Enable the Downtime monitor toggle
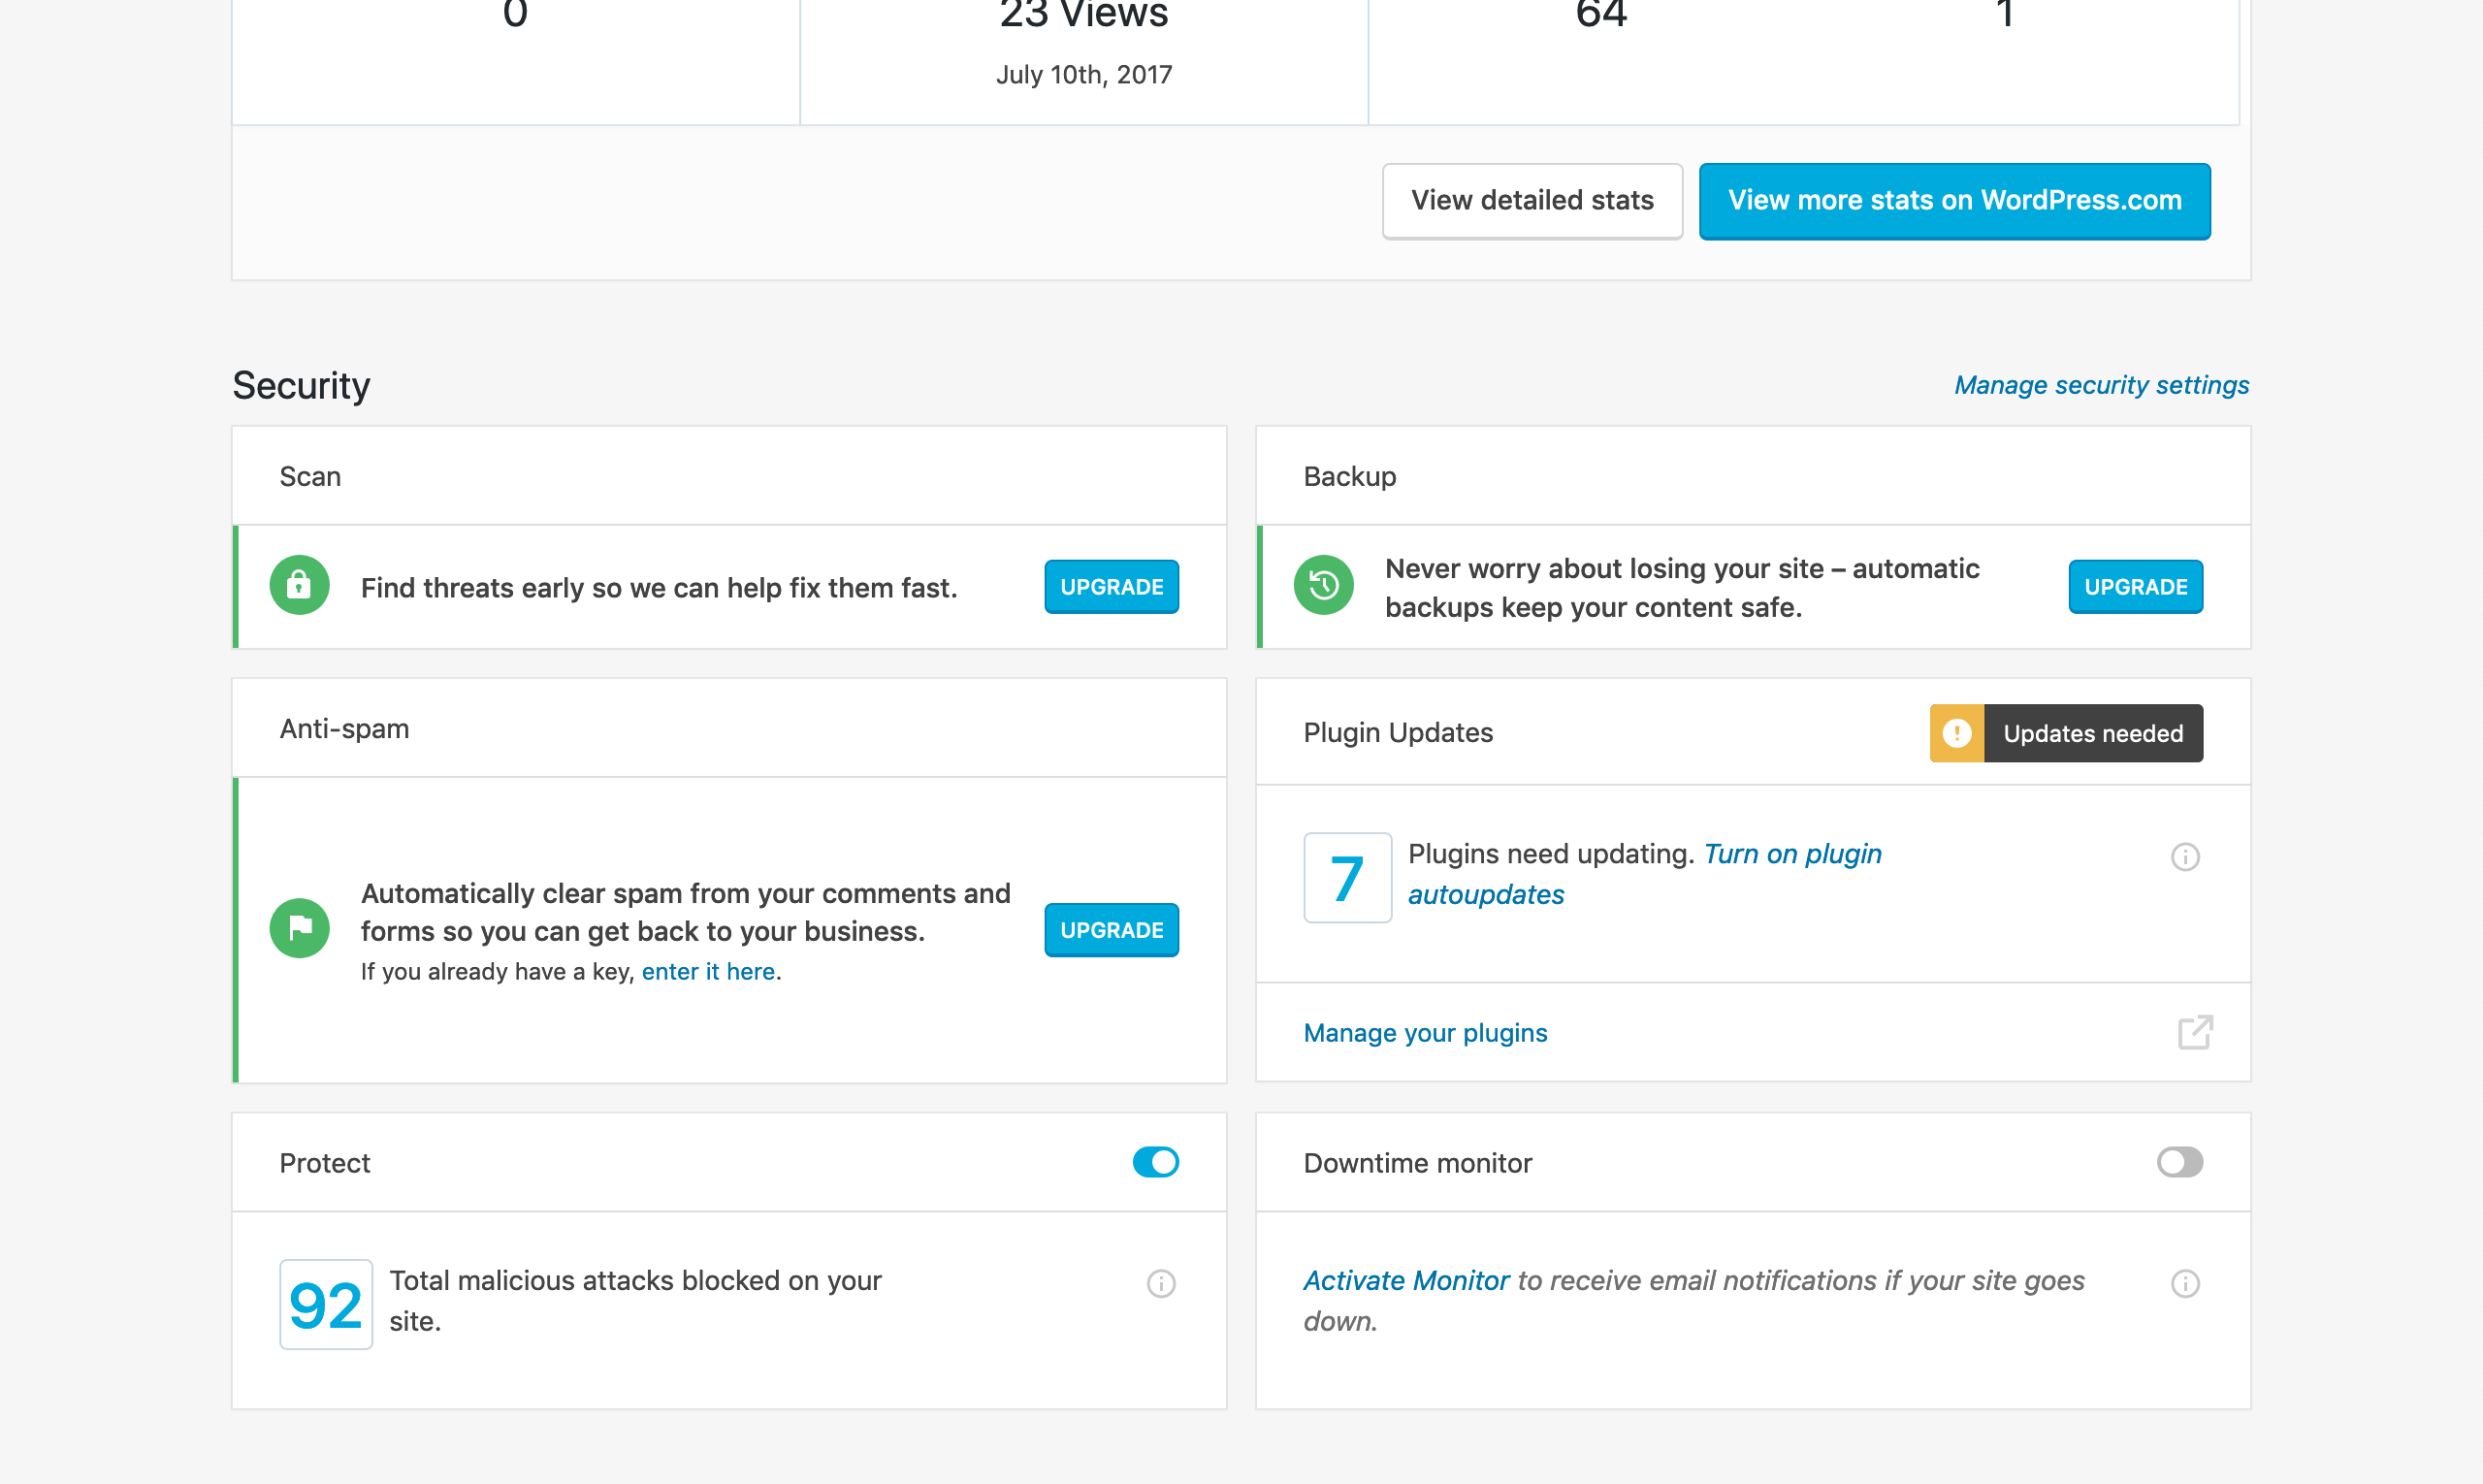Viewport: 2483px width, 1484px height. 2179,1162
